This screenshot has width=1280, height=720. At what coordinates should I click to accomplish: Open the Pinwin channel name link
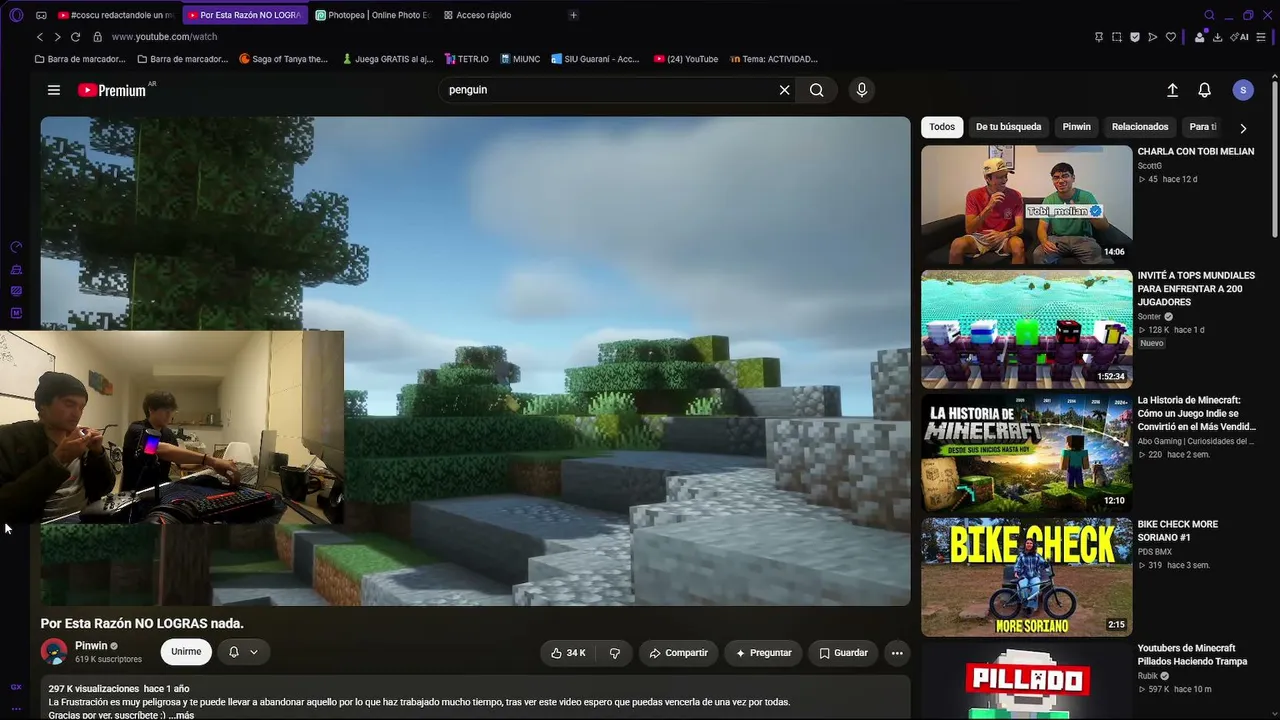(91, 646)
